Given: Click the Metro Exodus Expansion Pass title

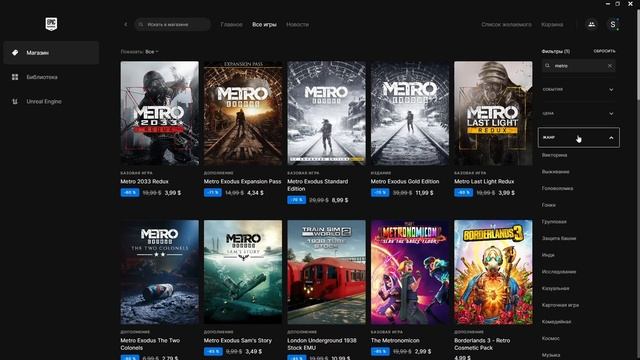Looking at the screenshot, I should pyautogui.click(x=242, y=182).
